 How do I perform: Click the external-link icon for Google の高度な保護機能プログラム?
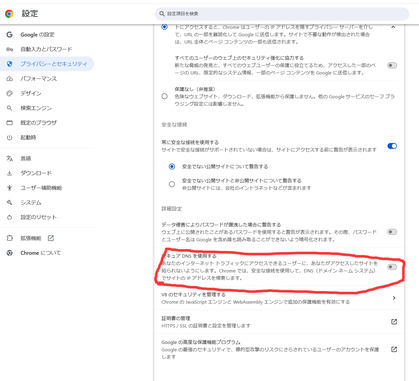point(394,349)
